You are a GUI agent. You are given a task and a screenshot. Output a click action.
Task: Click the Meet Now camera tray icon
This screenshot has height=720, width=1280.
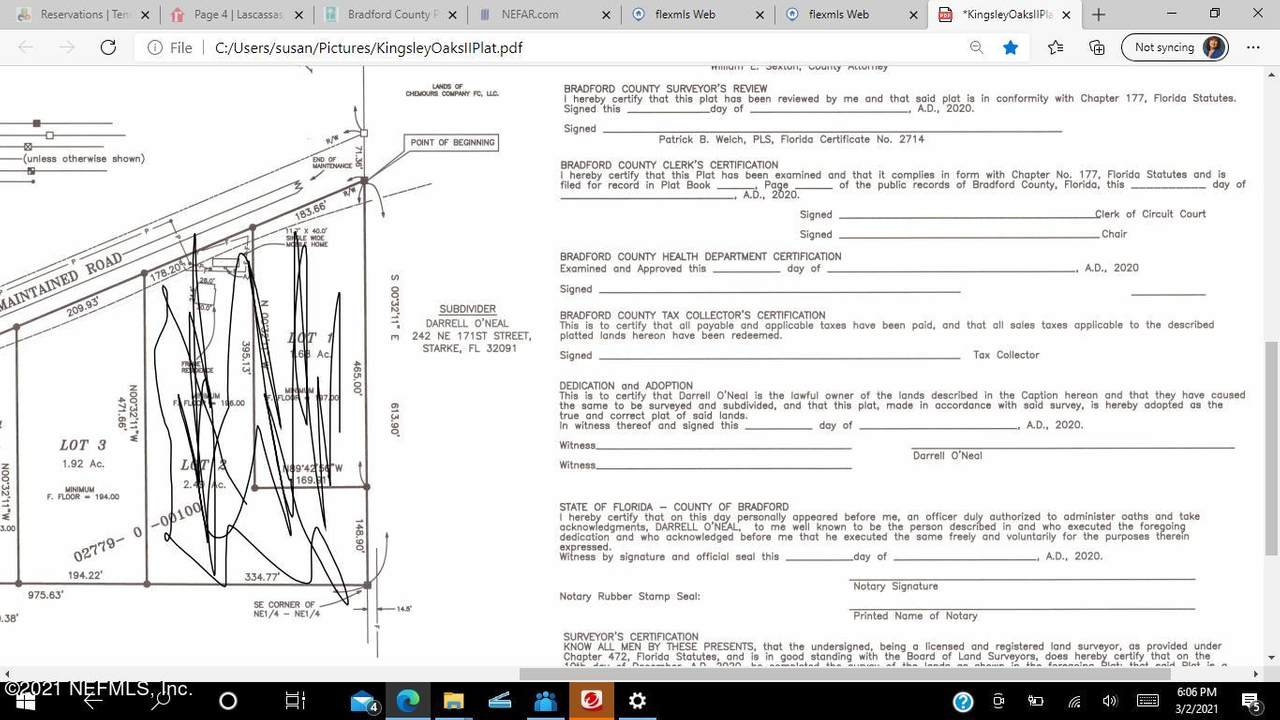(999, 701)
